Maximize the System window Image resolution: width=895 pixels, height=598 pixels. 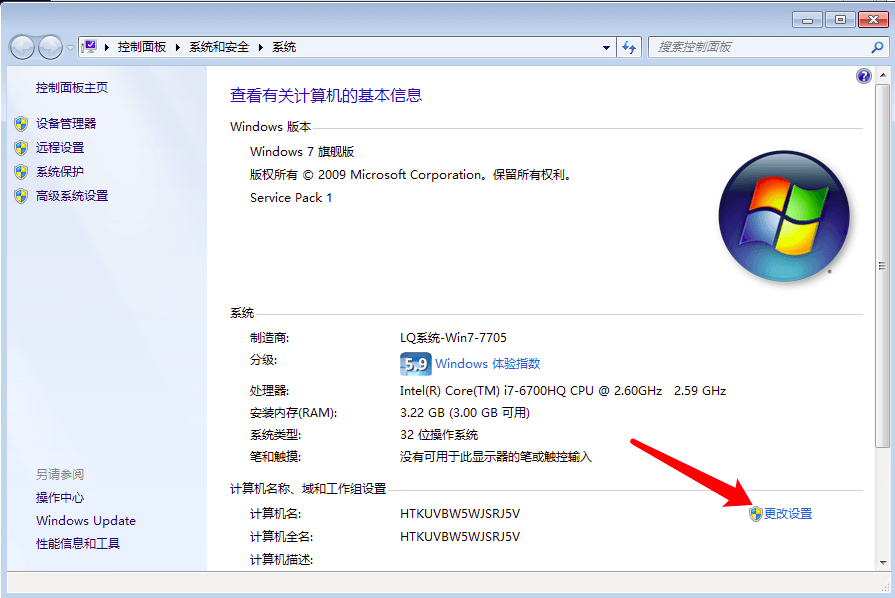pyautogui.click(x=840, y=20)
